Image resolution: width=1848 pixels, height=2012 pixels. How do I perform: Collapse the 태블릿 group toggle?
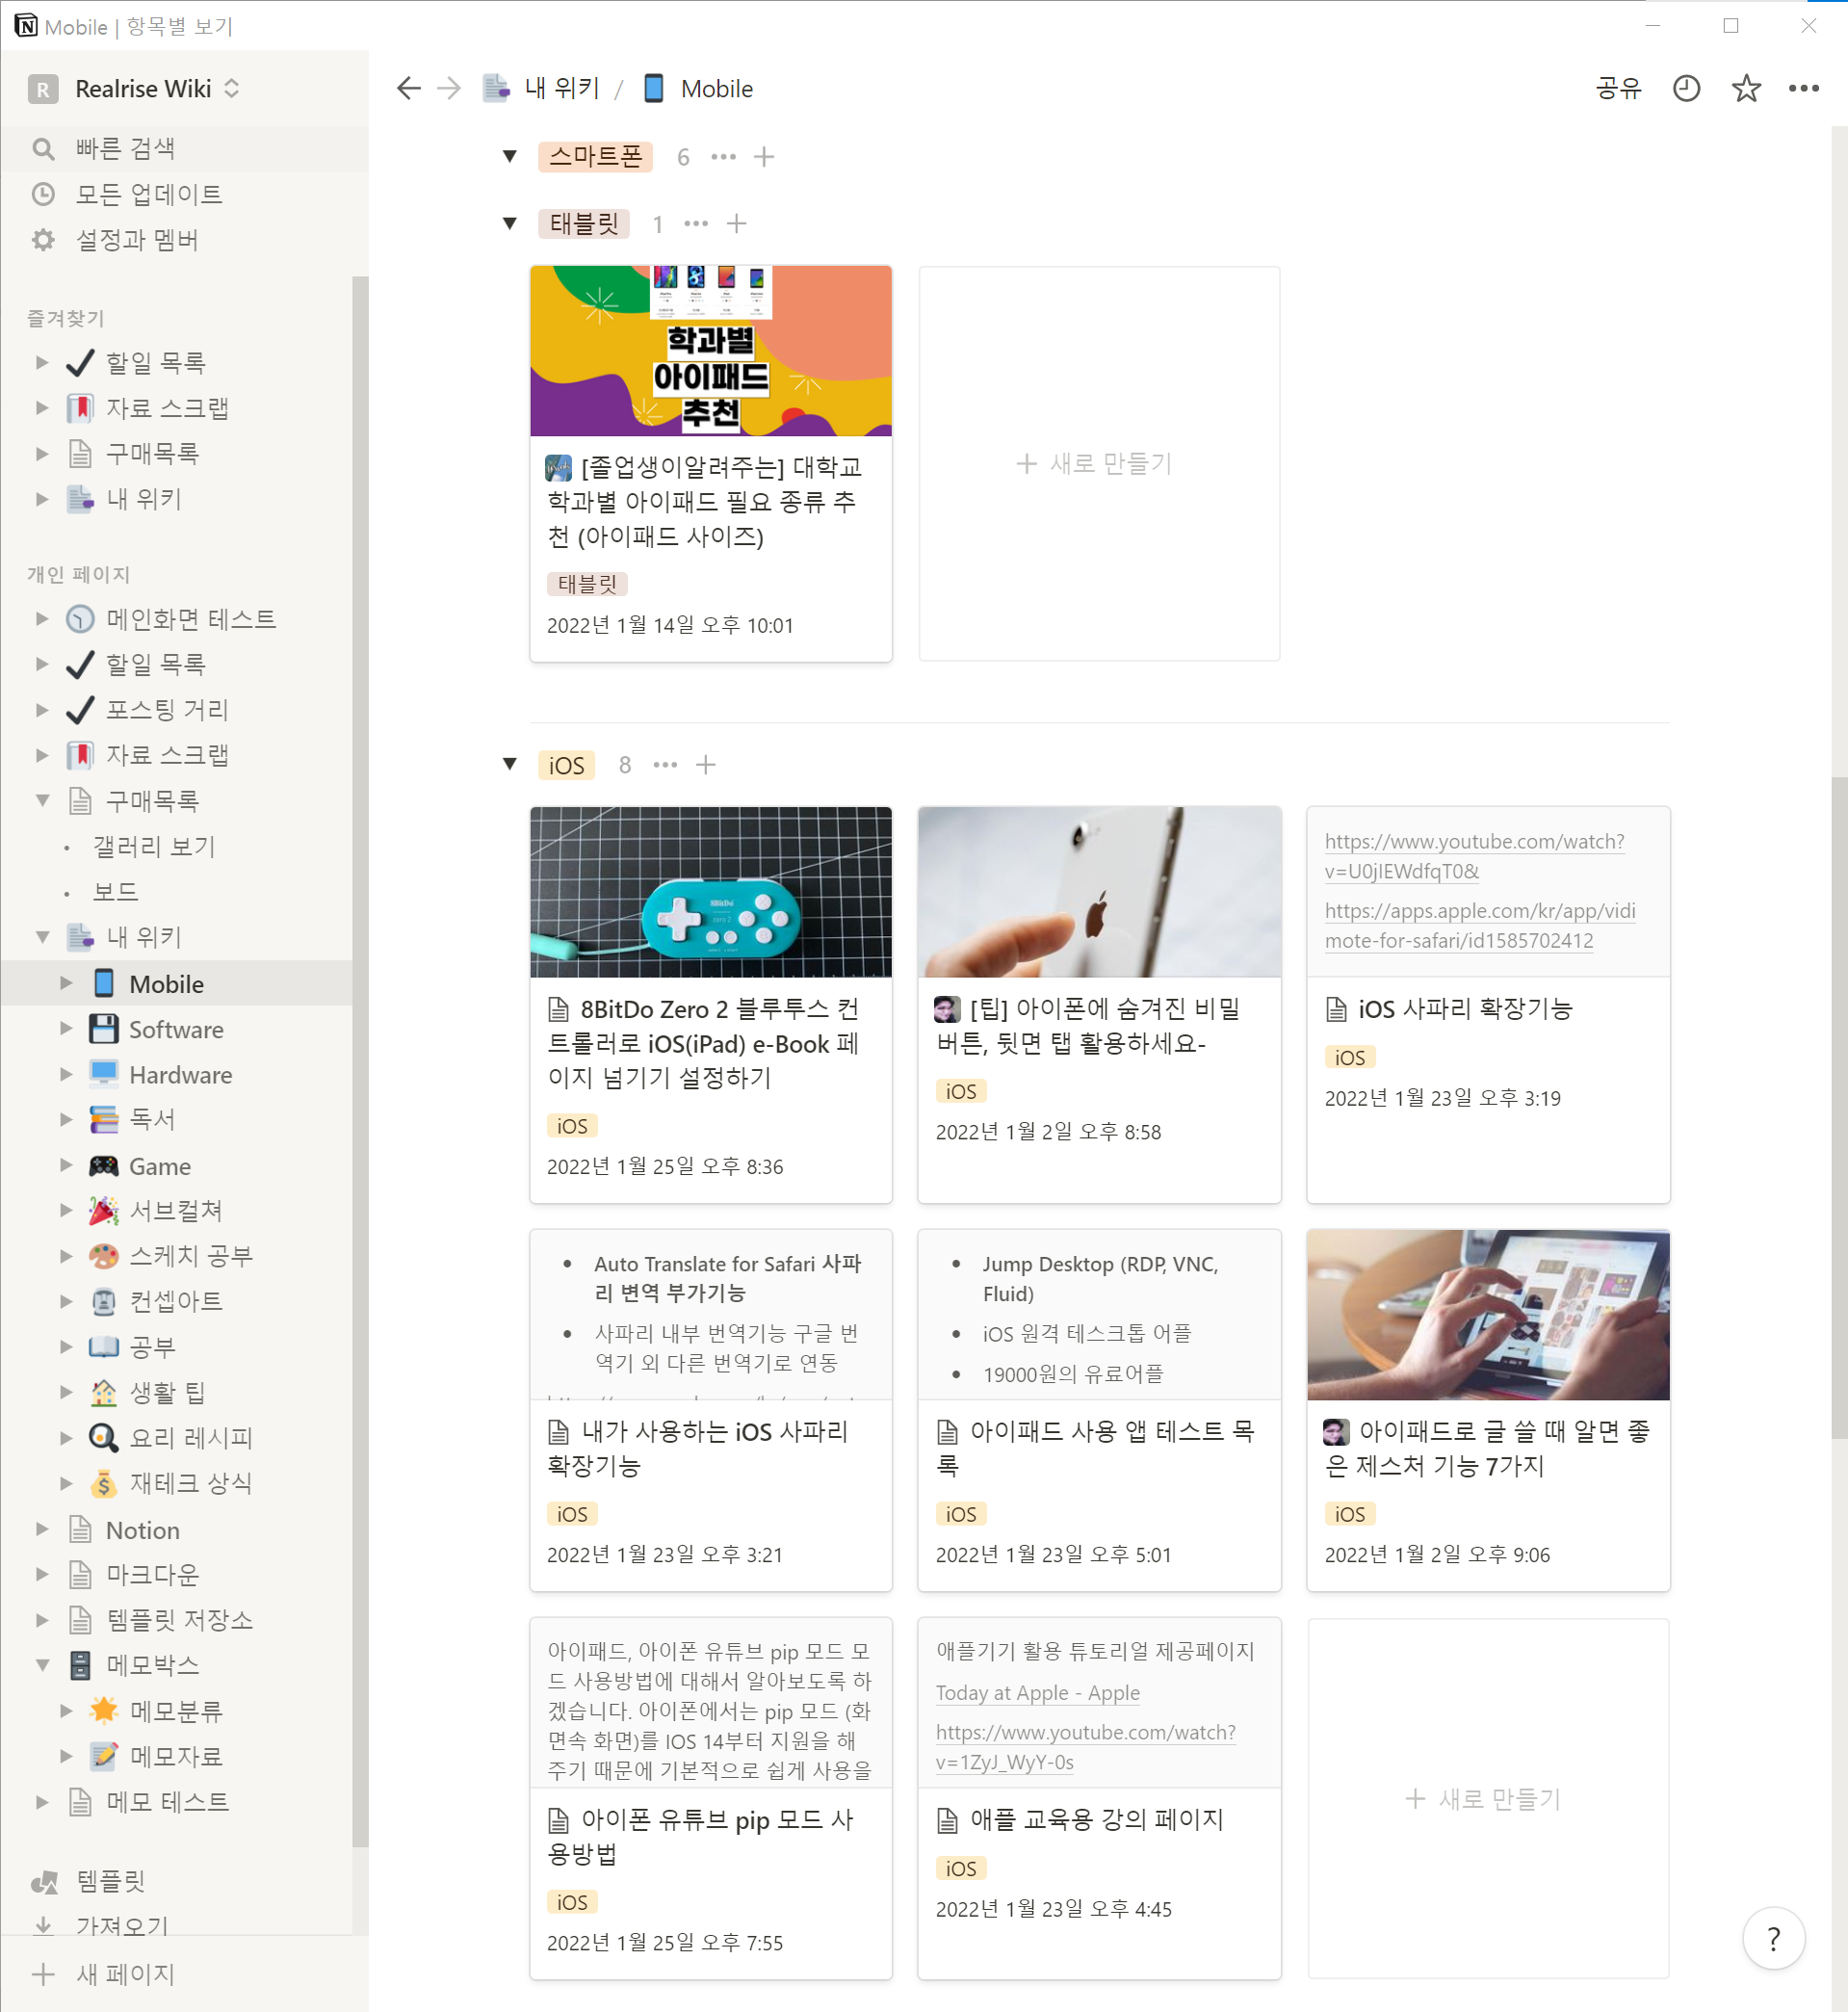(x=510, y=224)
